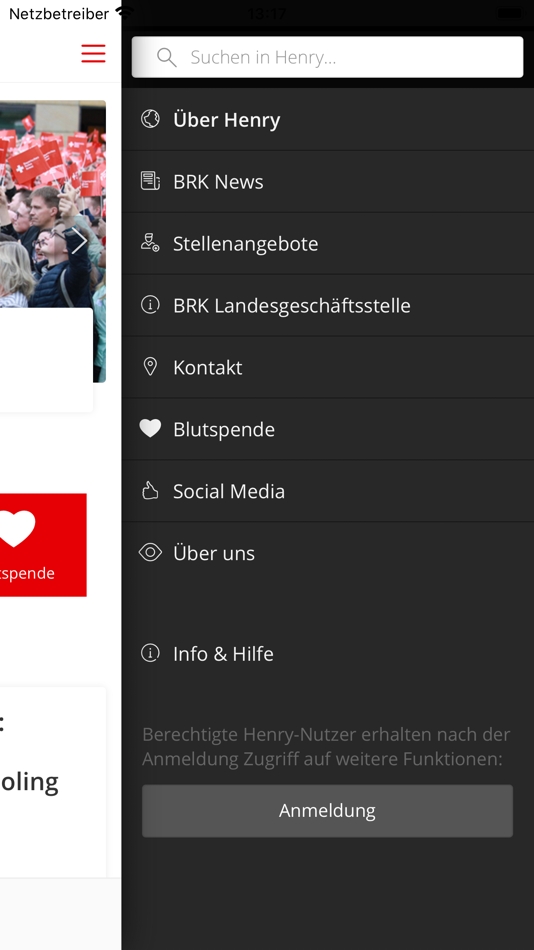
Task: Open the Kontakt menu item
Action: coord(328,367)
